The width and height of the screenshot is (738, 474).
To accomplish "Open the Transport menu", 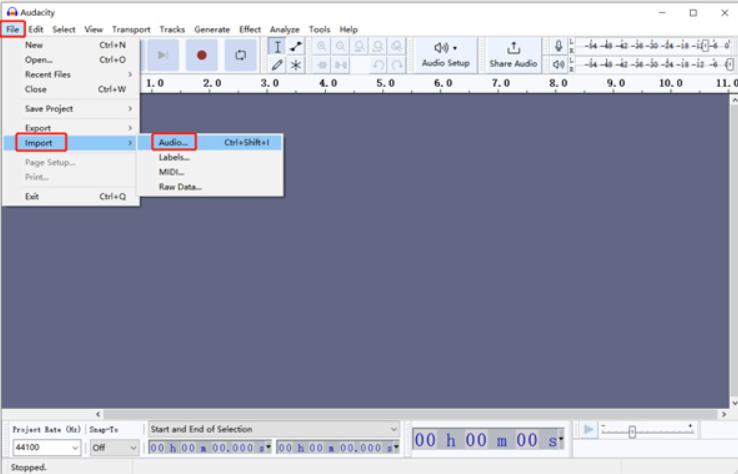I will tap(131, 29).
